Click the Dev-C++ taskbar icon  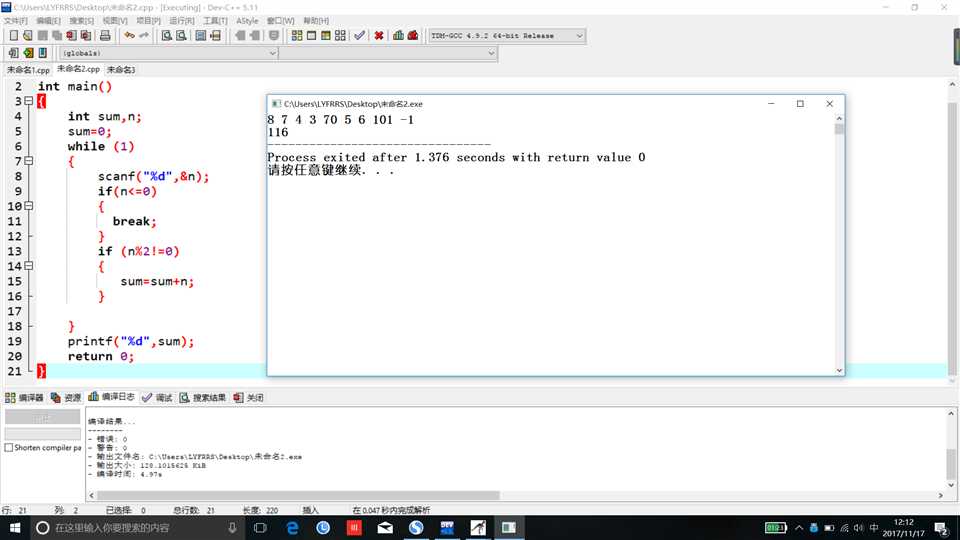[447, 528]
